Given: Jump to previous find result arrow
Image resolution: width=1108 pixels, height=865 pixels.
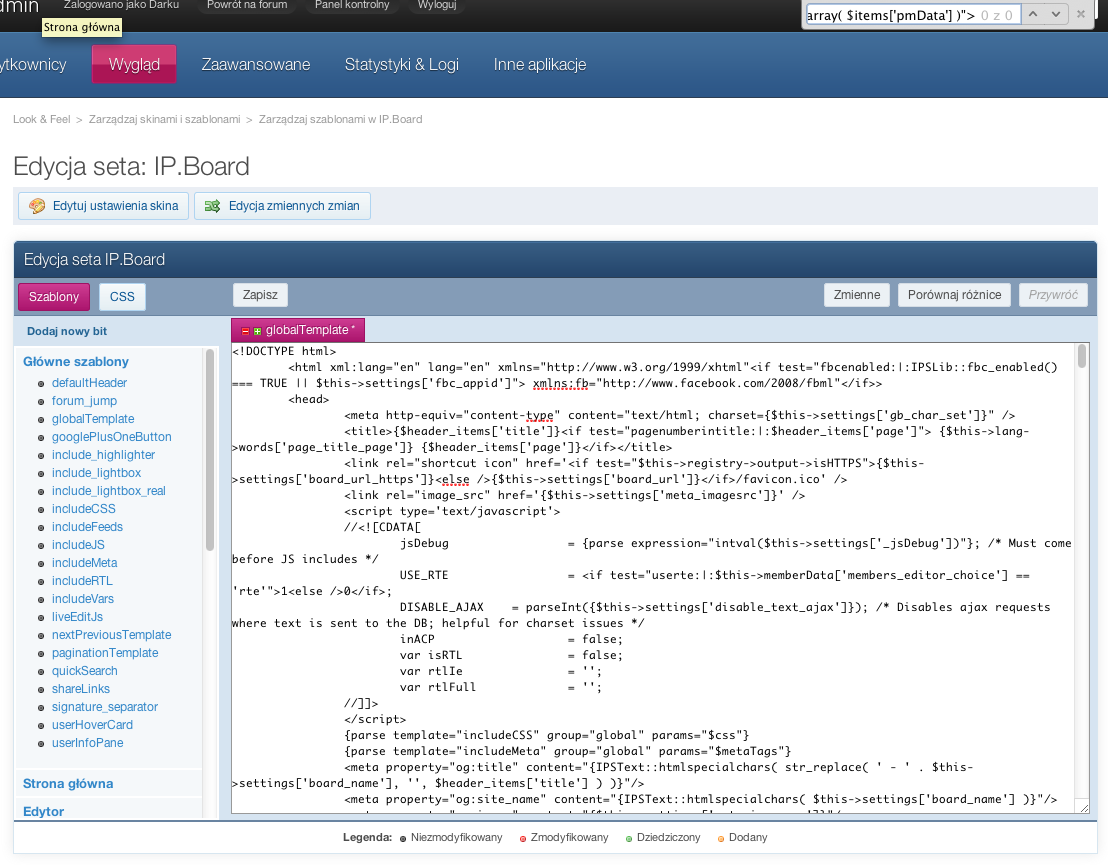Looking at the screenshot, I should (x=1031, y=14).
